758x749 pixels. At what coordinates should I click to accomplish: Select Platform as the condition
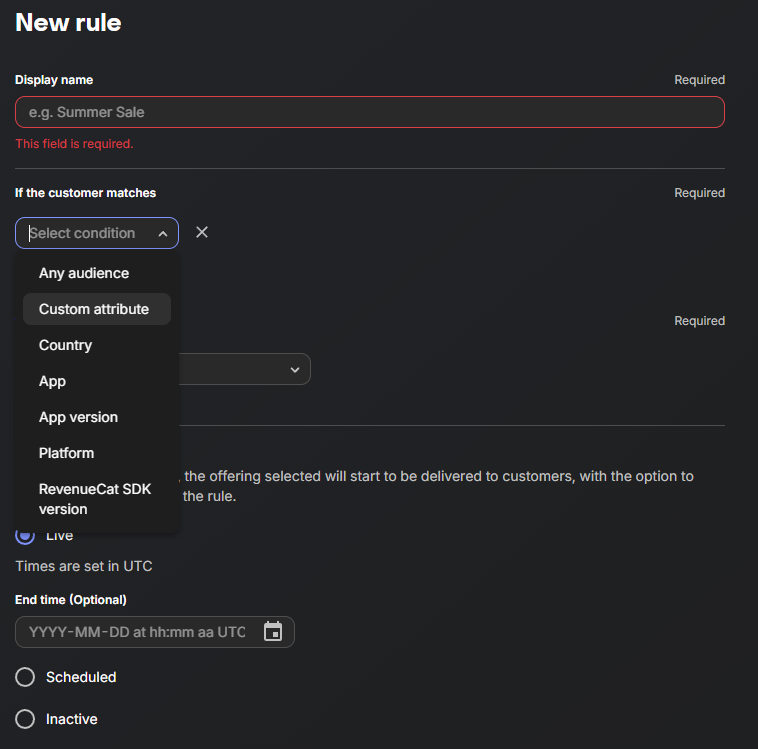point(97,453)
